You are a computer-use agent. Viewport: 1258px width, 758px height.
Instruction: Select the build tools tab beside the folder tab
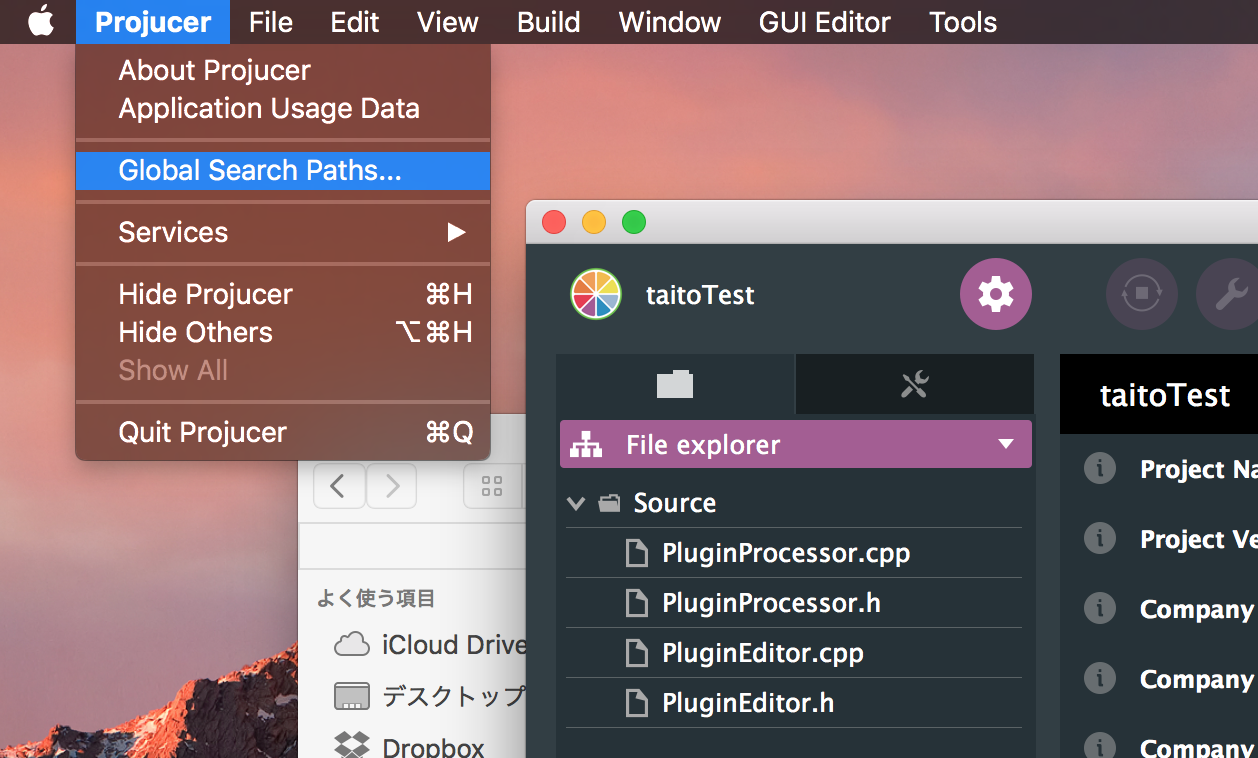pos(914,384)
